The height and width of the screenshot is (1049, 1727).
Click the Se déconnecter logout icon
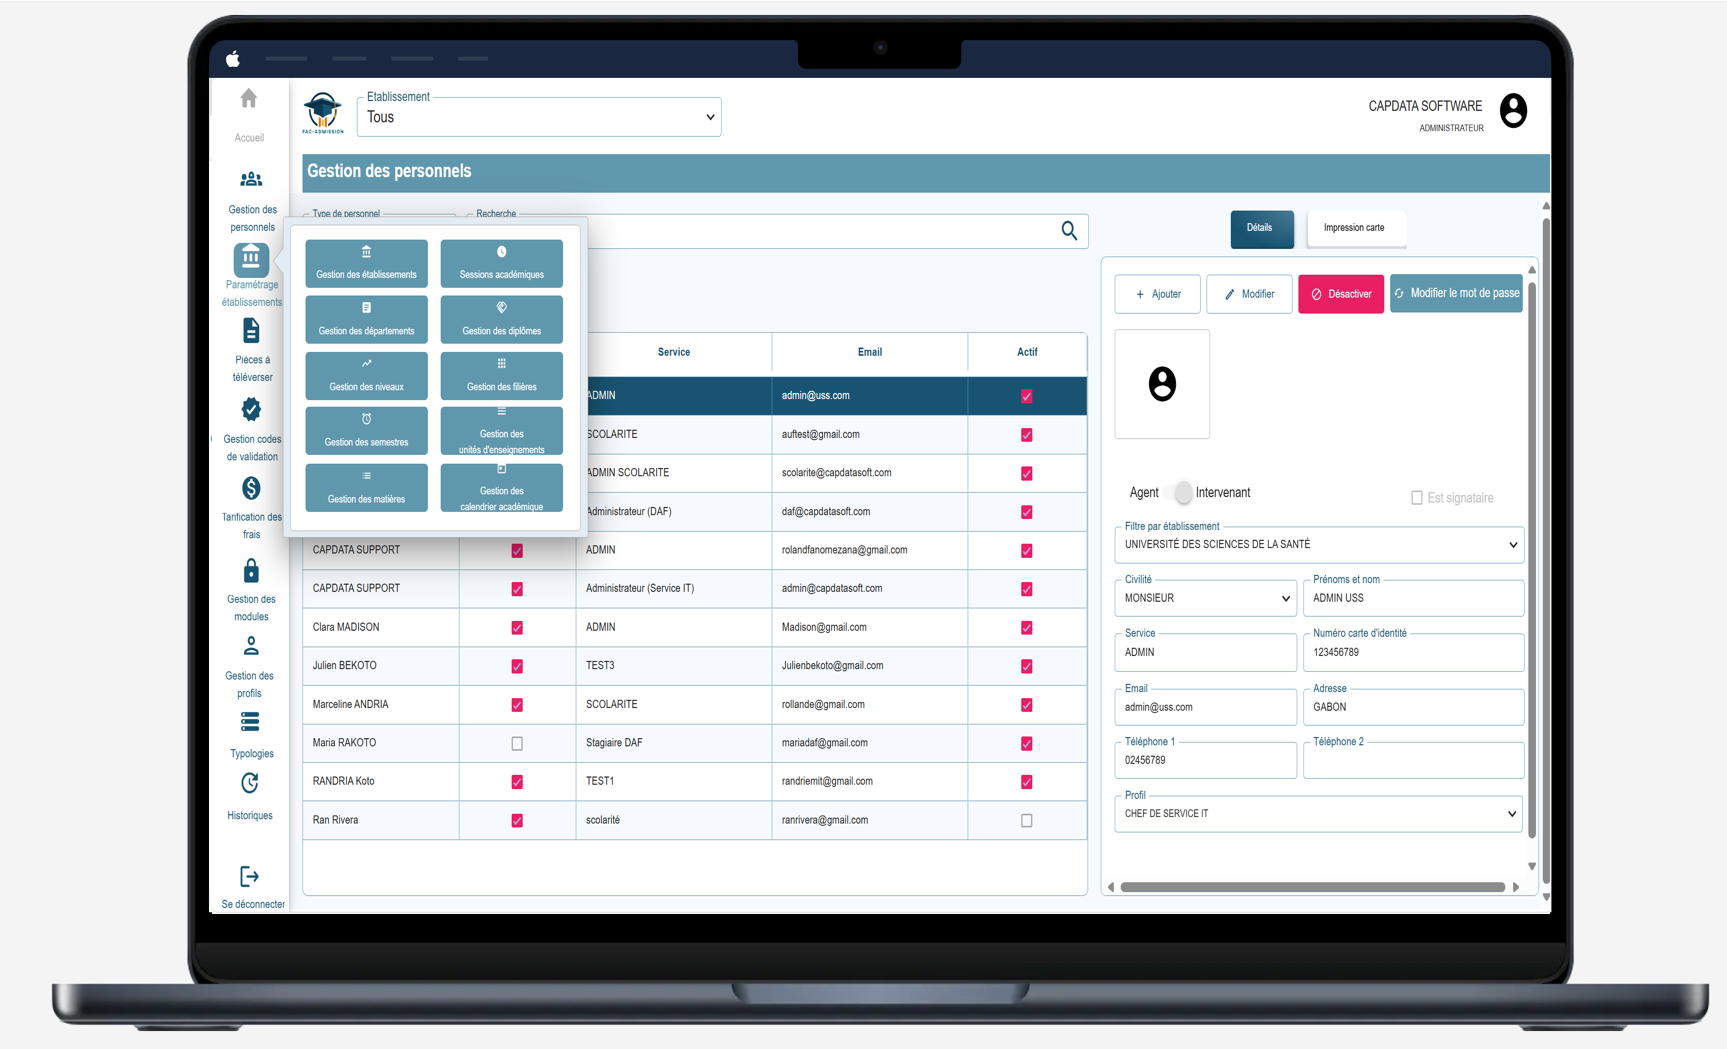tap(250, 877)
